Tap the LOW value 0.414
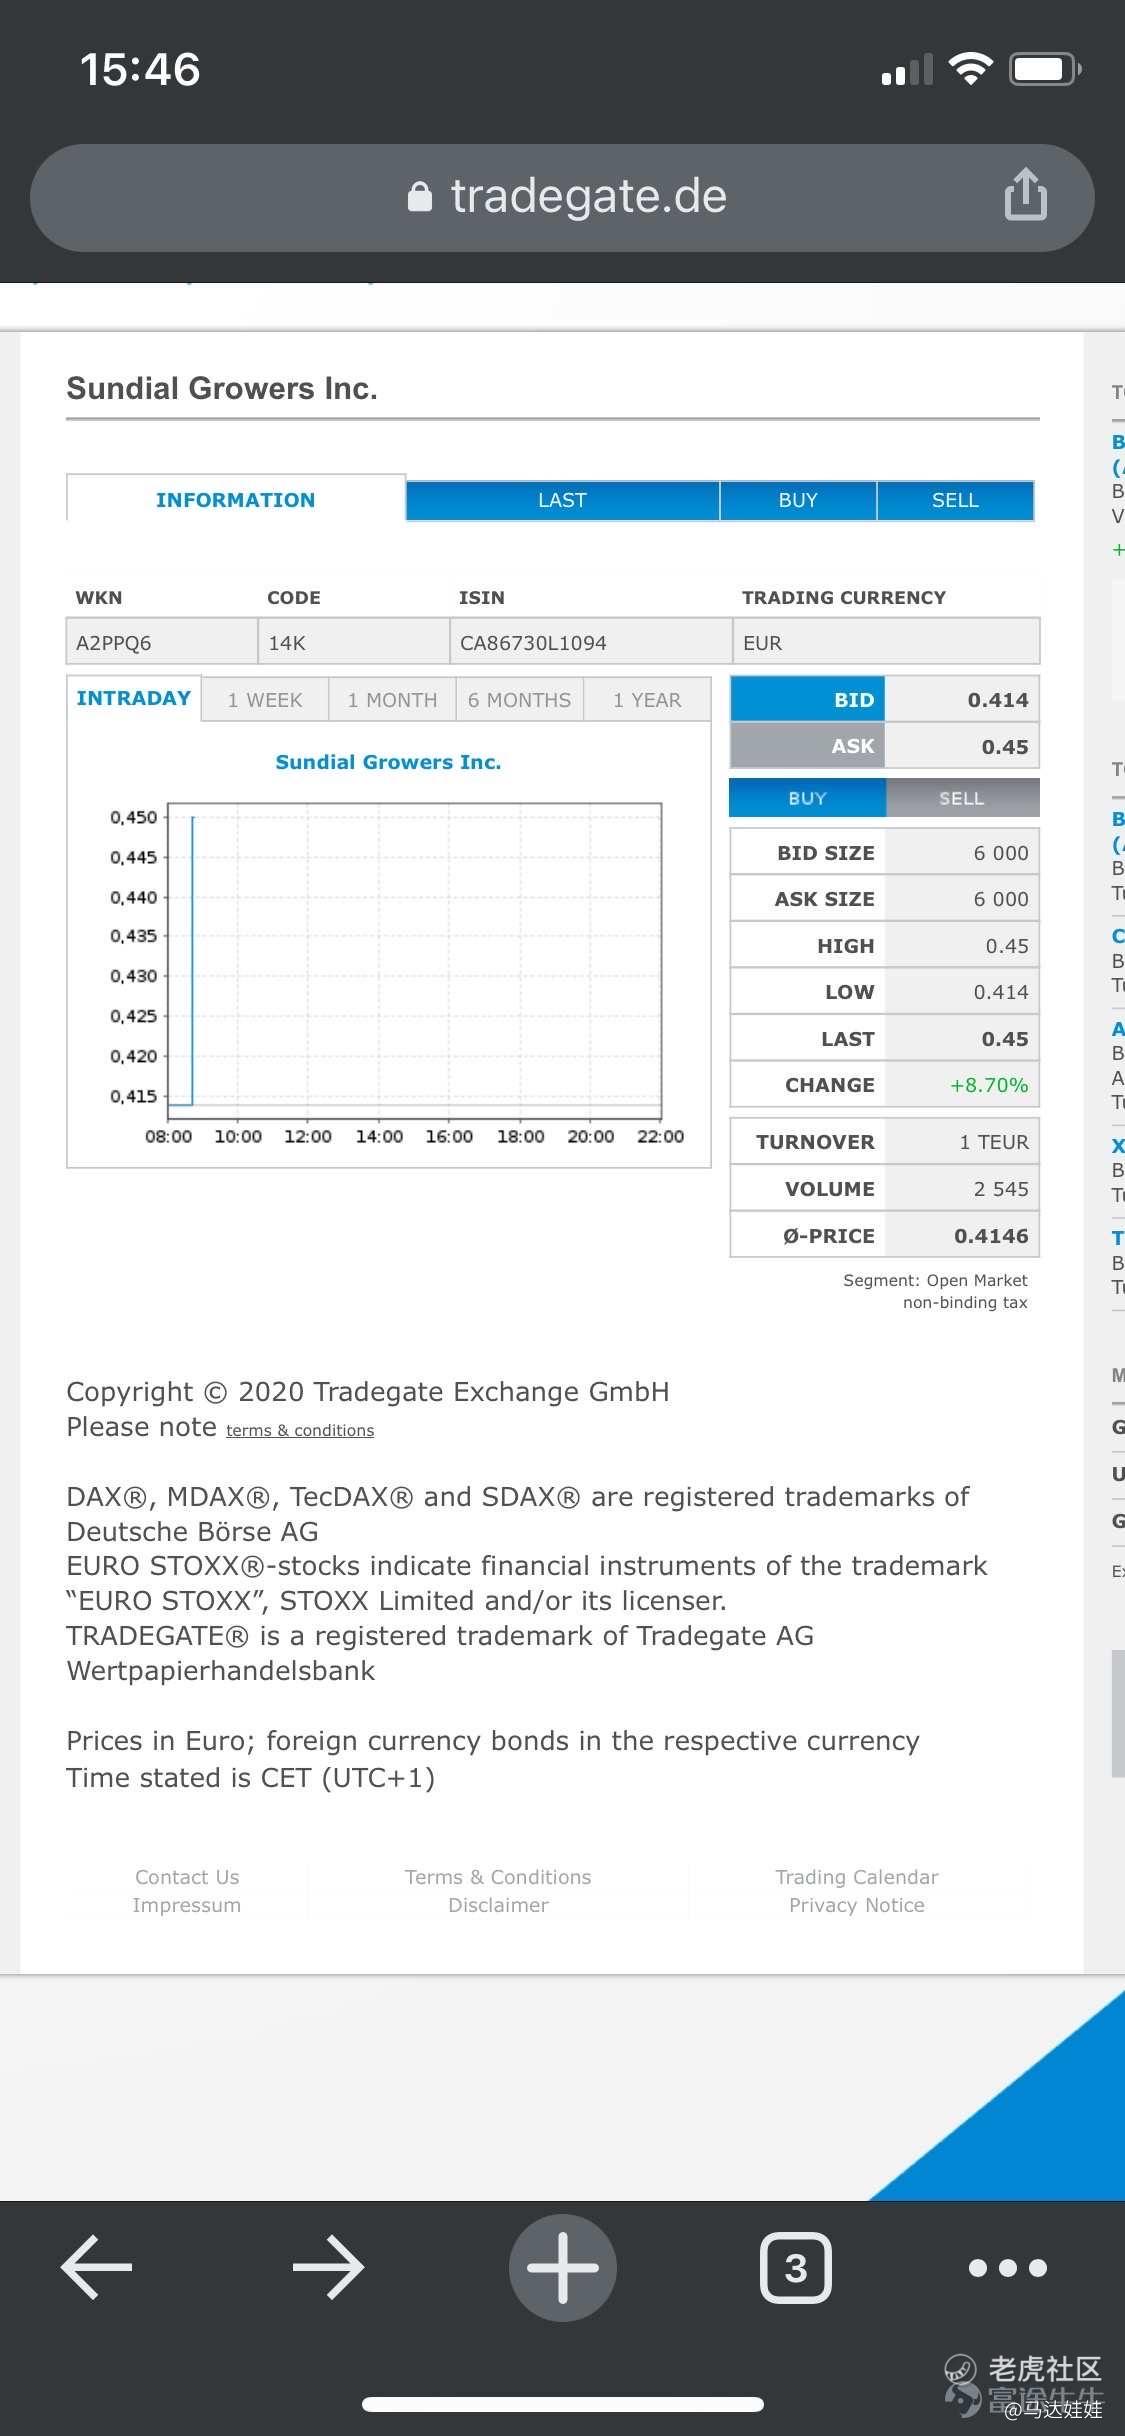The width and height of the screenshot is (1125, 2436). 1001,992
